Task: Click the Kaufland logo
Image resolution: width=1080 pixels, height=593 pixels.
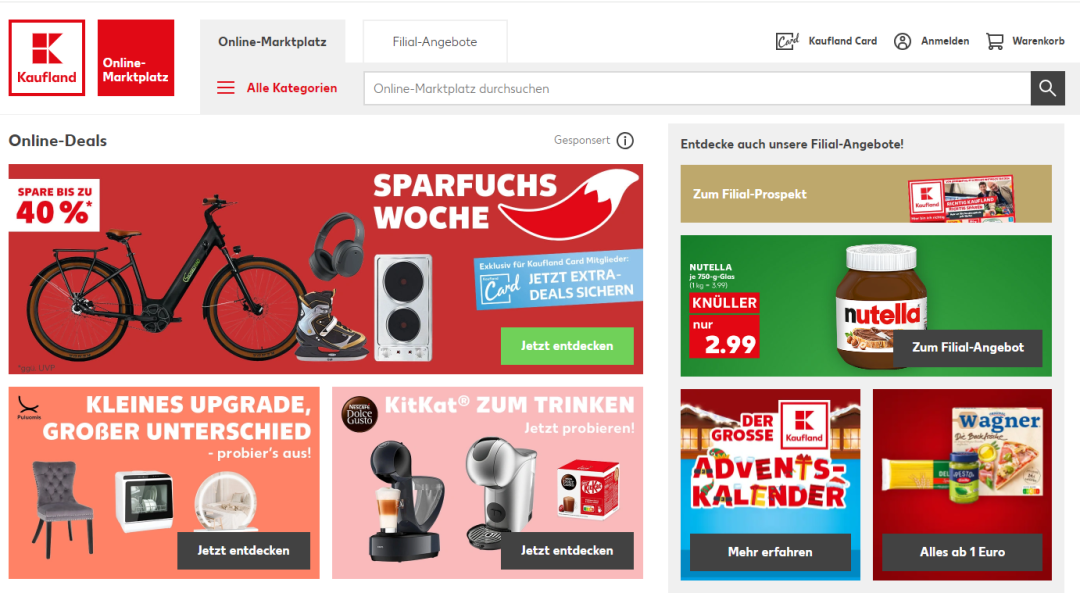Action: 47,58
